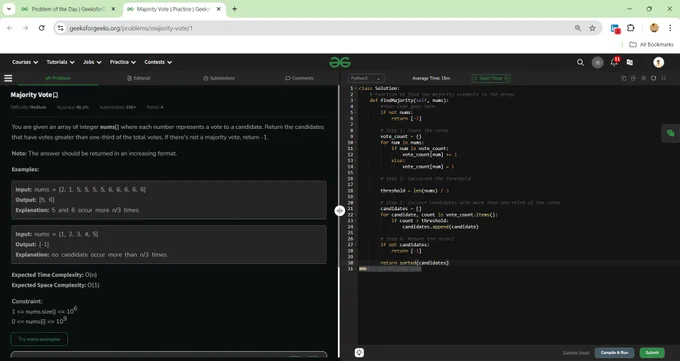
Task: Bookmark this page star icon
Action: coord(592,28)
